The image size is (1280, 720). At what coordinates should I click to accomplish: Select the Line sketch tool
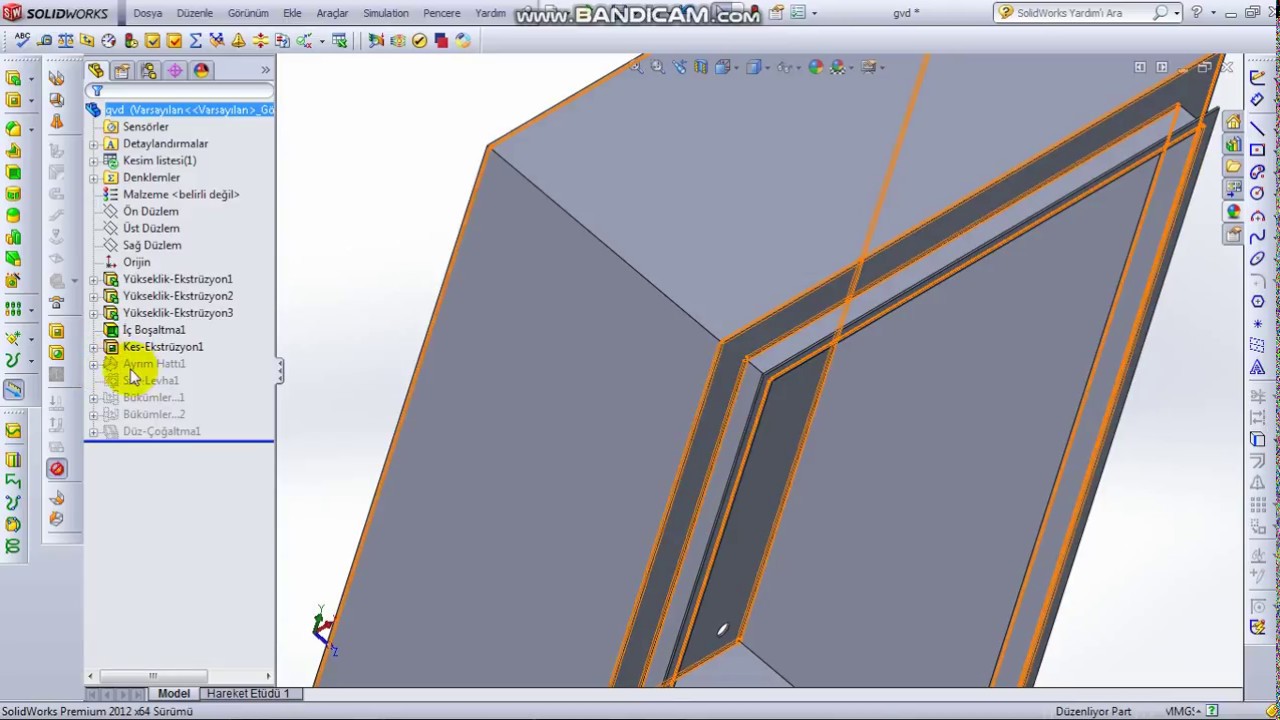1258,128
